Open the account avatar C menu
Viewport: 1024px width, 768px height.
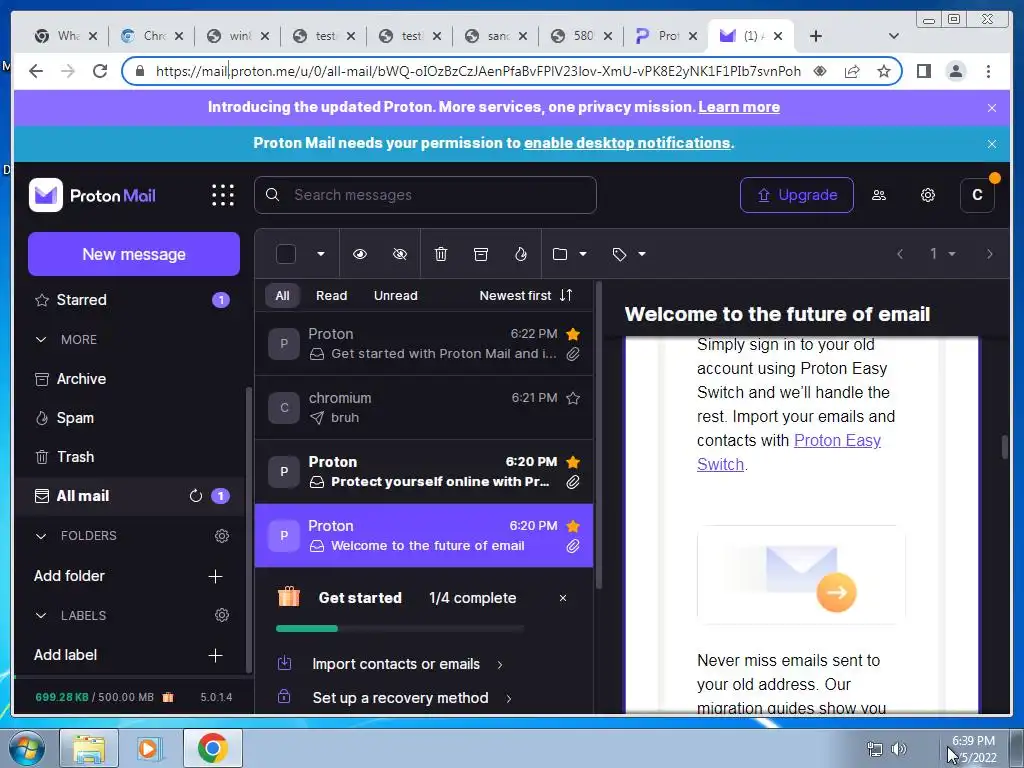977,195
